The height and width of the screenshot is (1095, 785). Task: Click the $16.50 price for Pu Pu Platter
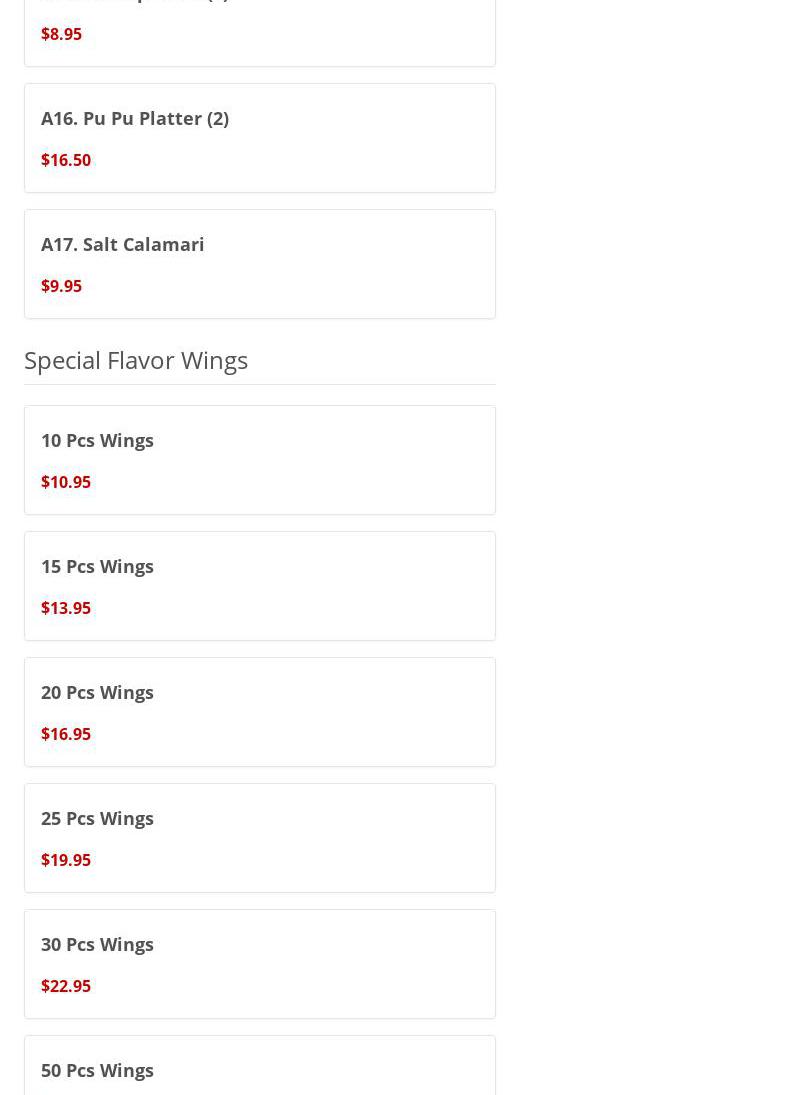click(66, 160)
